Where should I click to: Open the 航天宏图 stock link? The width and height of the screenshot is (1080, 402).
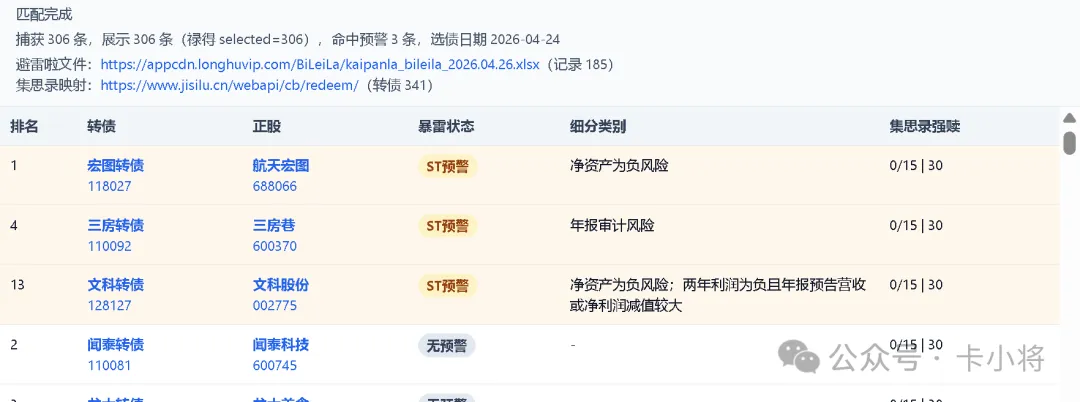pos(281,166)
